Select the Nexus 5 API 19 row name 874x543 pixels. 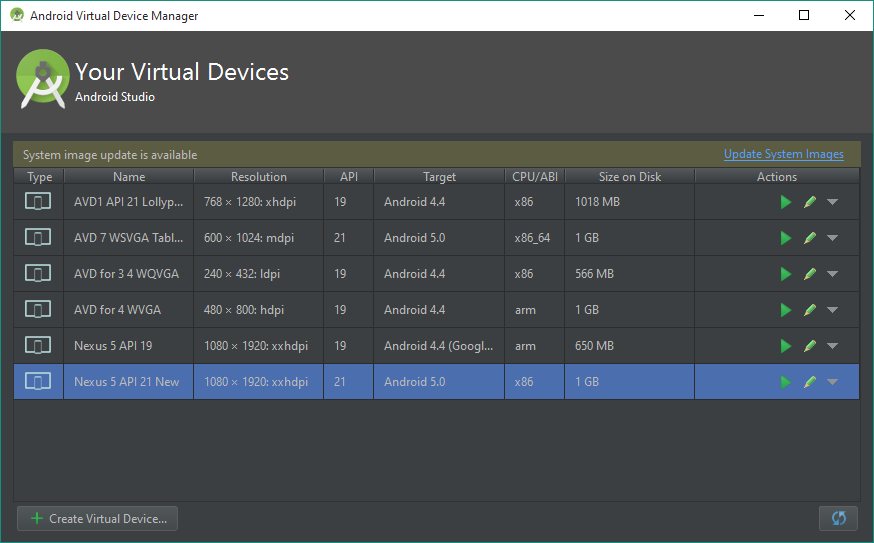(129, 346)
